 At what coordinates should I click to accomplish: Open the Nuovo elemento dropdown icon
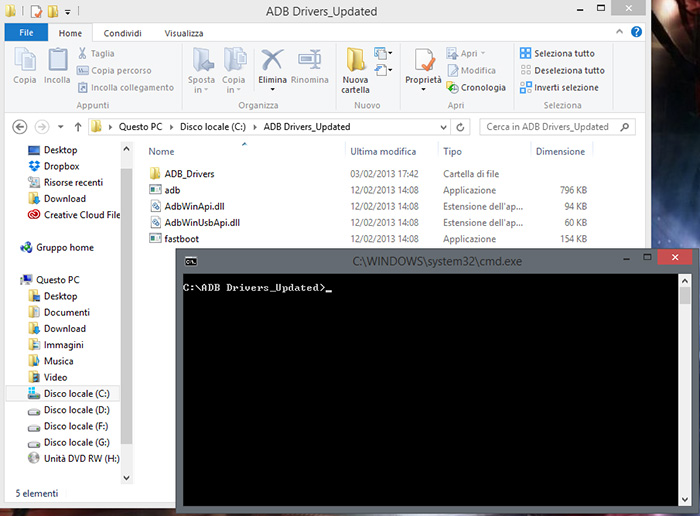coord(383,53)
